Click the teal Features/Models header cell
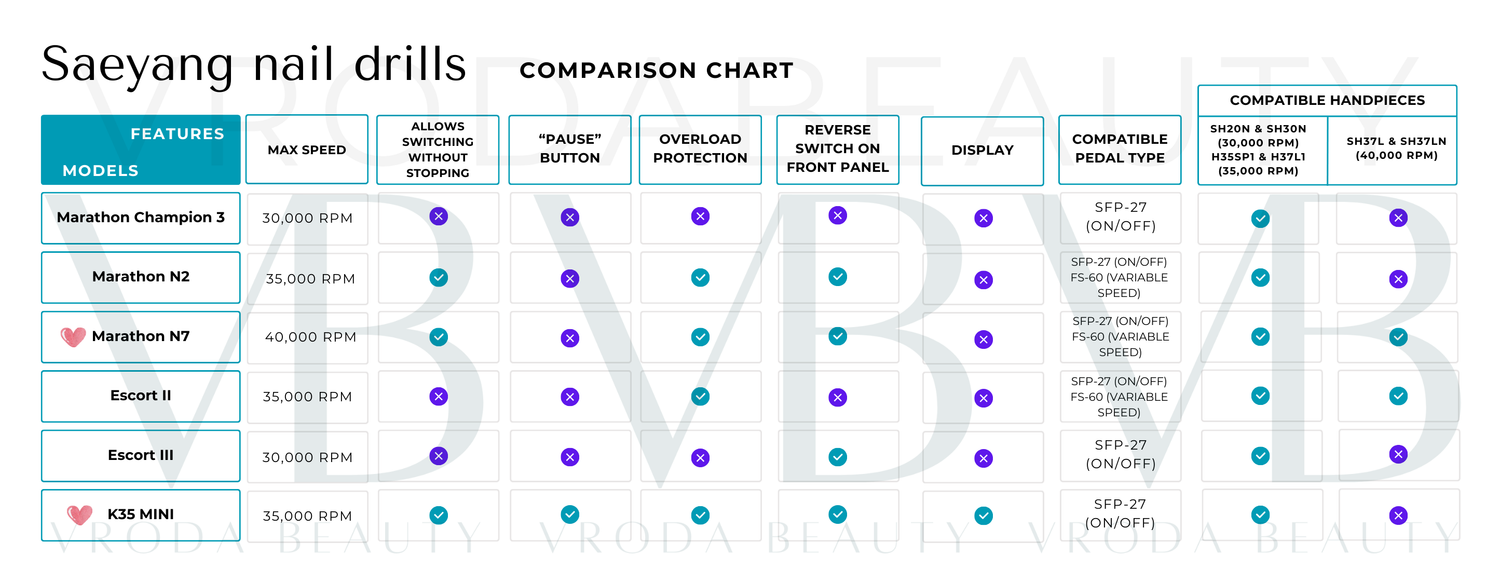1500x583 pixels. (141, 150)
